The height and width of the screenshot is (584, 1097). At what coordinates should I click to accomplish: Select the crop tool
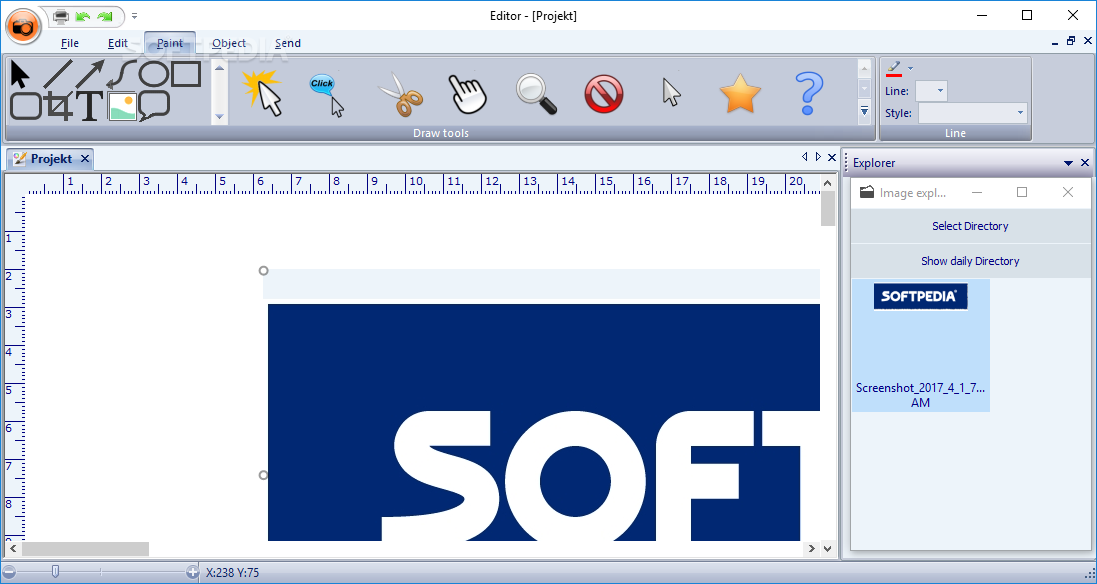59,106
